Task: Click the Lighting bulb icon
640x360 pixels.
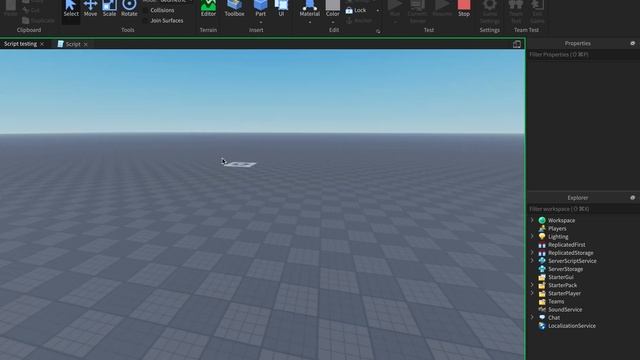Action: 542,237
